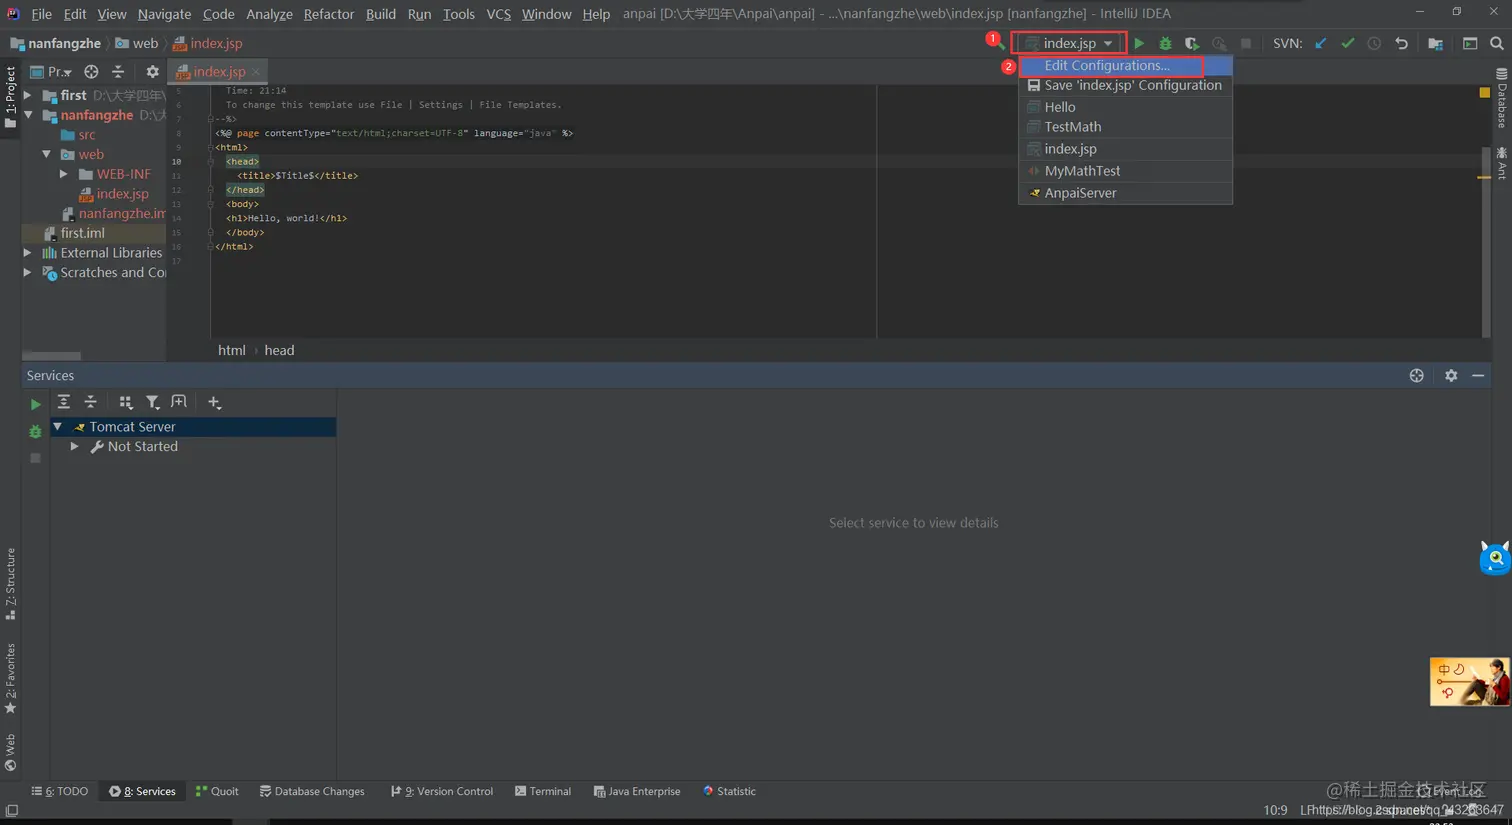Screen dimensions: 1512x825
Task: Hide the Services panel with the minus icon
Action: pos(1478,376)
